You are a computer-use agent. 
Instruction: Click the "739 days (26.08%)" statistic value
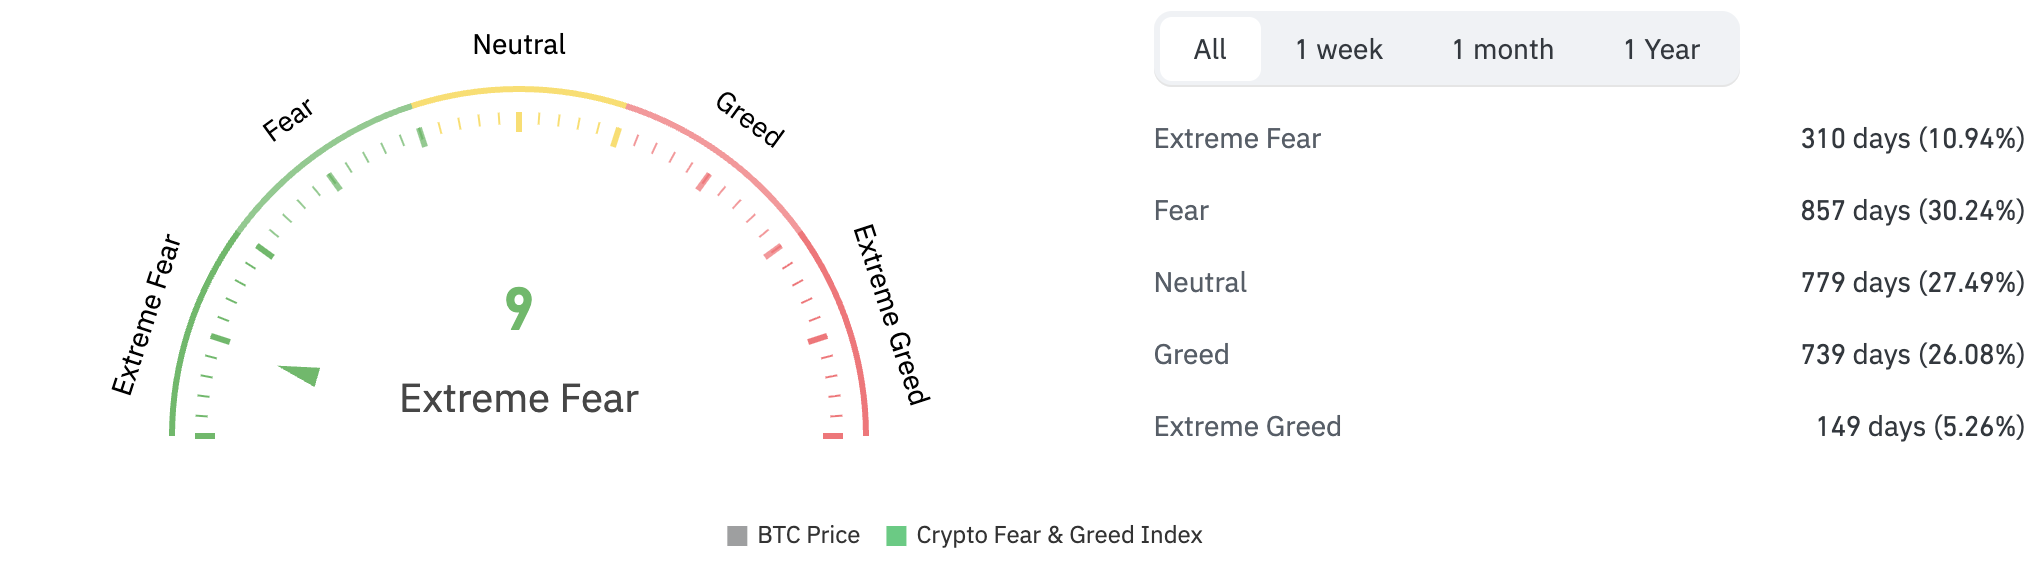tap(1912, 355)
